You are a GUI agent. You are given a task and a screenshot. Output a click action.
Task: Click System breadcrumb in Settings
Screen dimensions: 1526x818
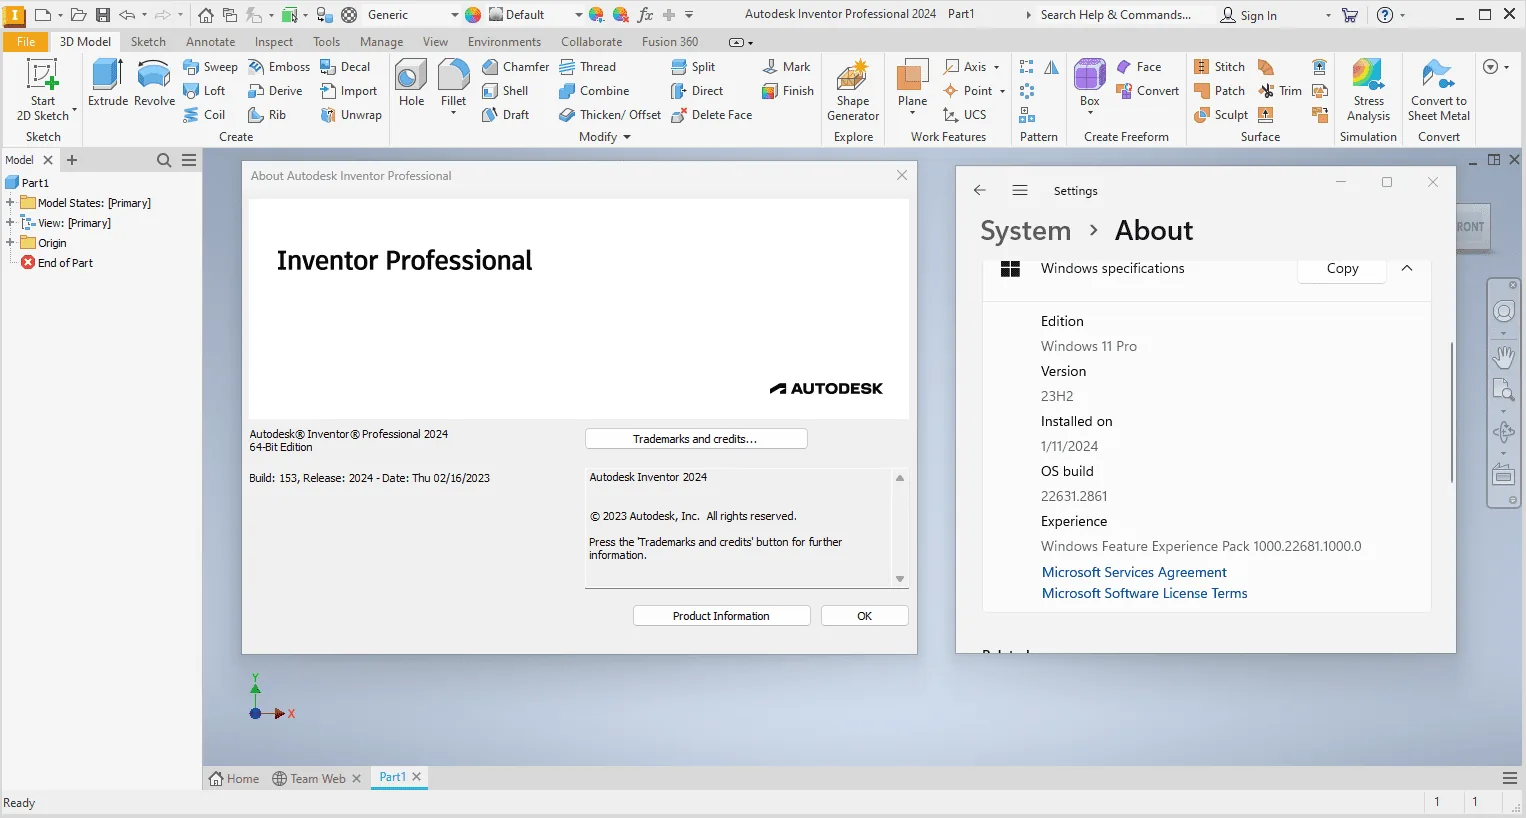(x=1025, y=230)
